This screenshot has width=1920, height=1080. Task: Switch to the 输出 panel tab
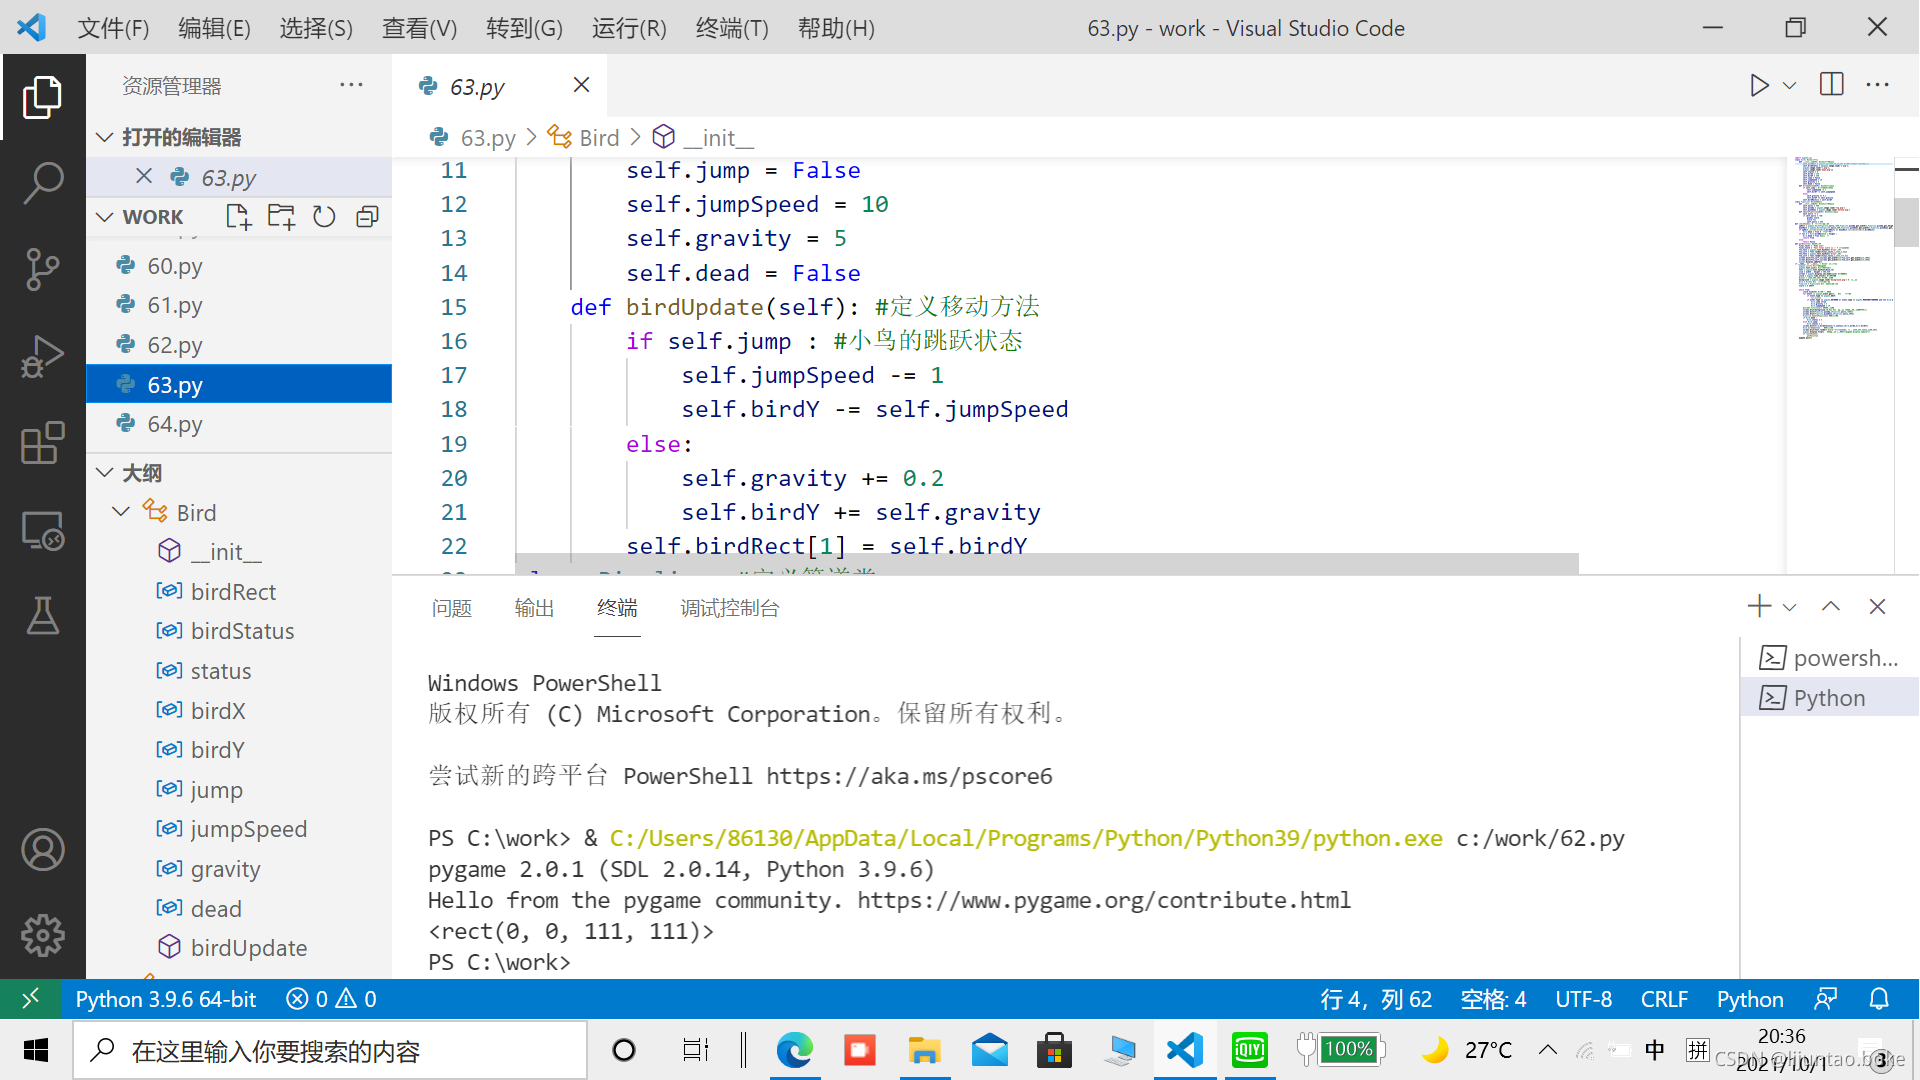[534, 608]
